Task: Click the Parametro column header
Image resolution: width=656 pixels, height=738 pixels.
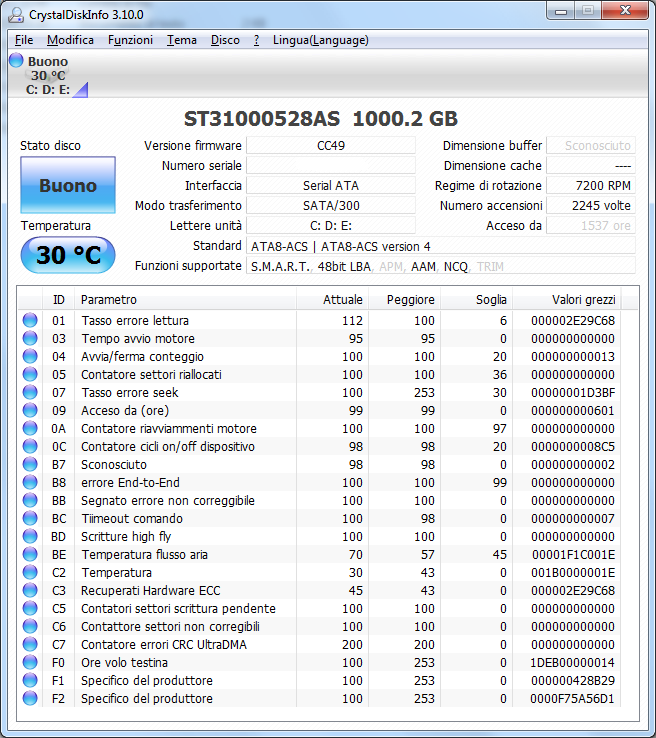Action: [x=185, y=299]
